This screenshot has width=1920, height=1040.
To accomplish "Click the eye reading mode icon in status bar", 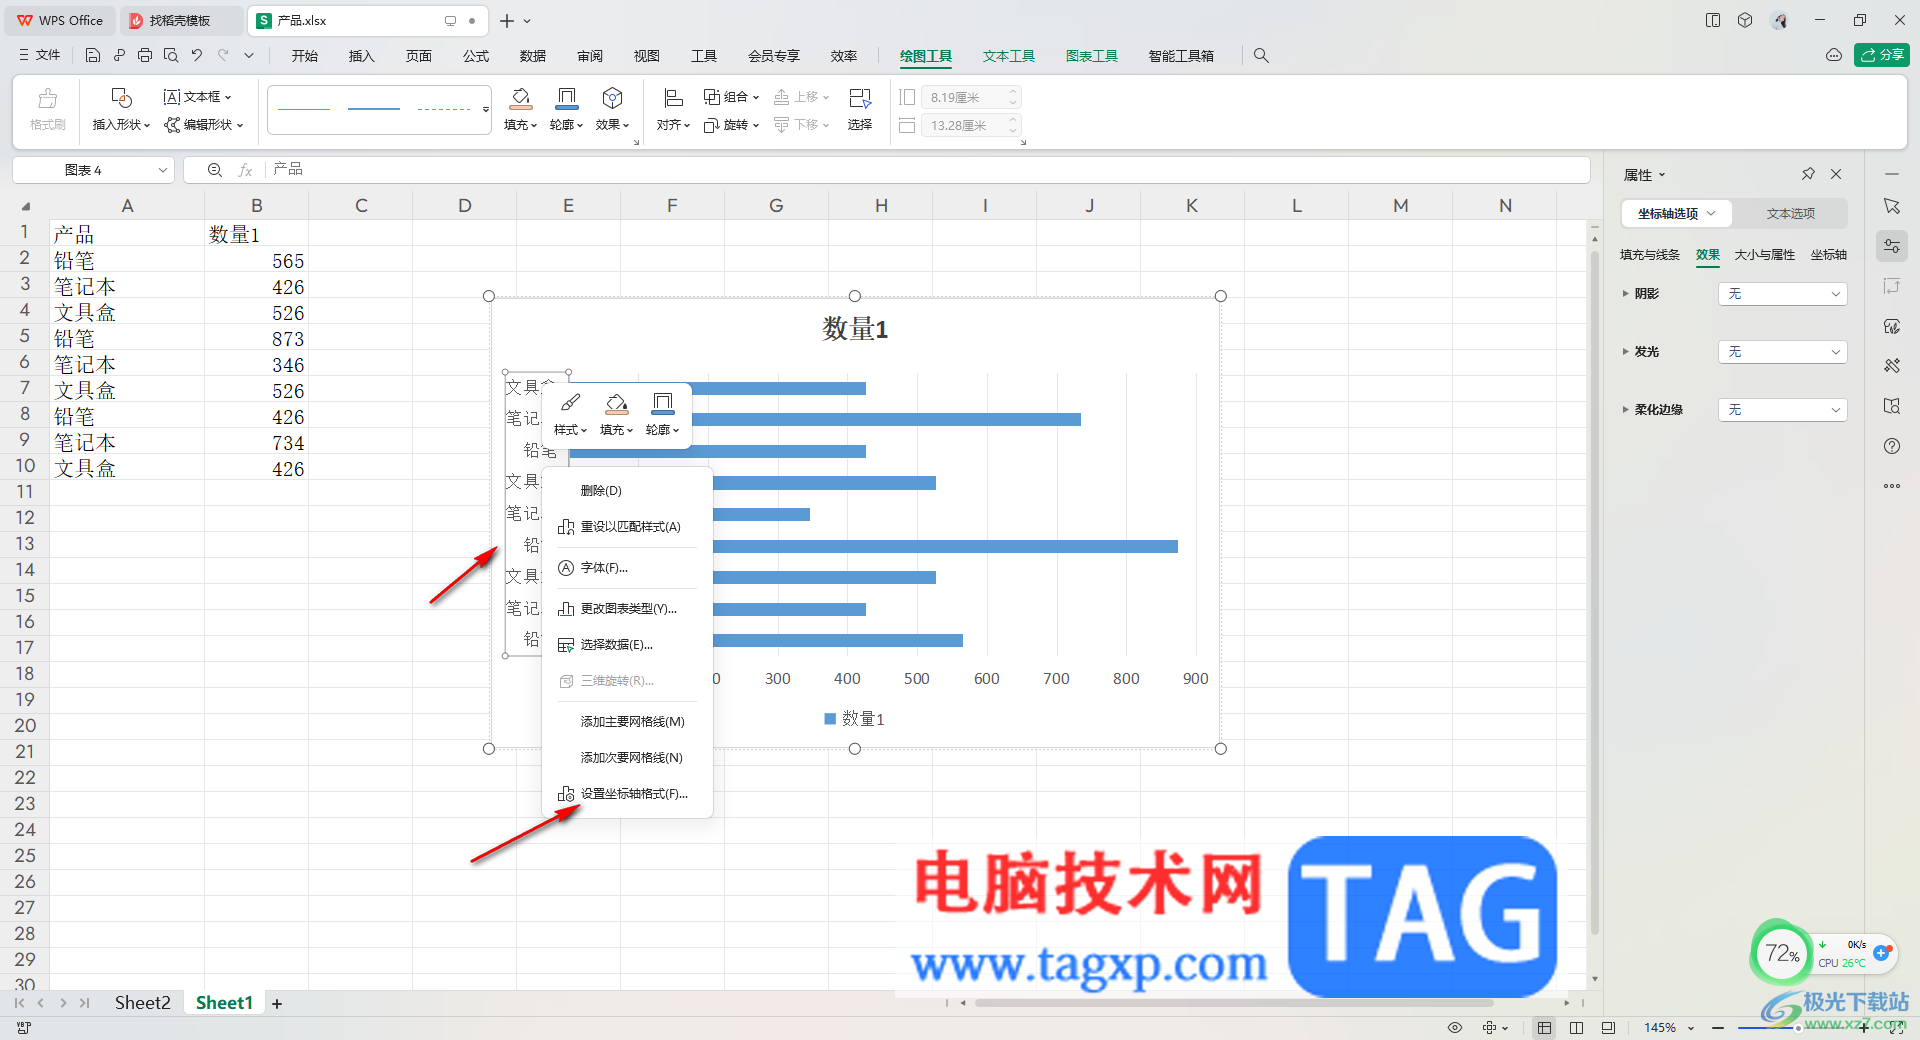I will [x=1455, y=1027].
